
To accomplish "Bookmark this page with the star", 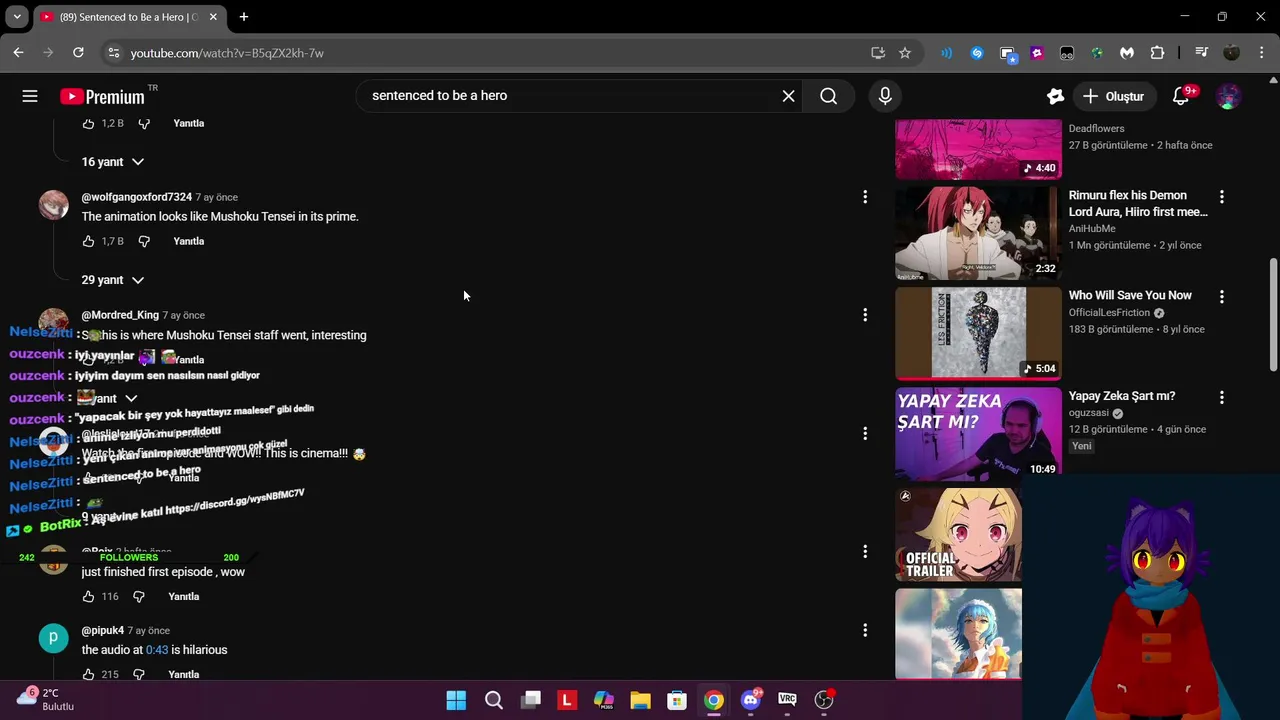I will point(905,53).
